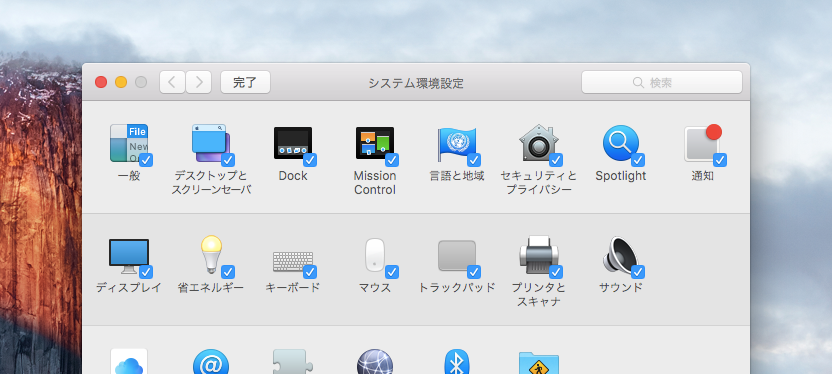The width and height of the screenshot is (832, 374).
Task: Uncheck the デスクトップとスクリーンセーバ checkbox
Action: coord(228,160)
